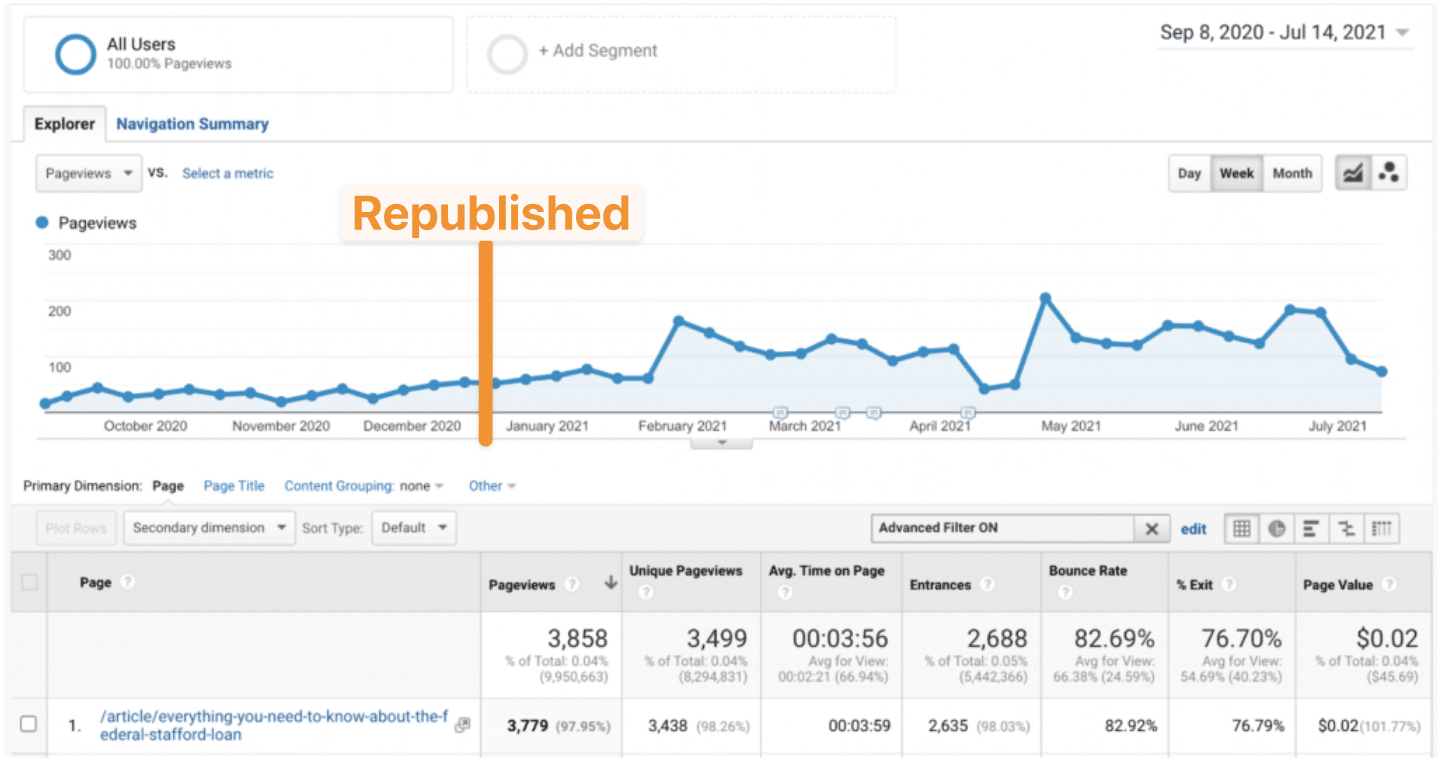1438x758 pixels.
Task: Toggle the Week time granularity
Action: point(1236,173)
